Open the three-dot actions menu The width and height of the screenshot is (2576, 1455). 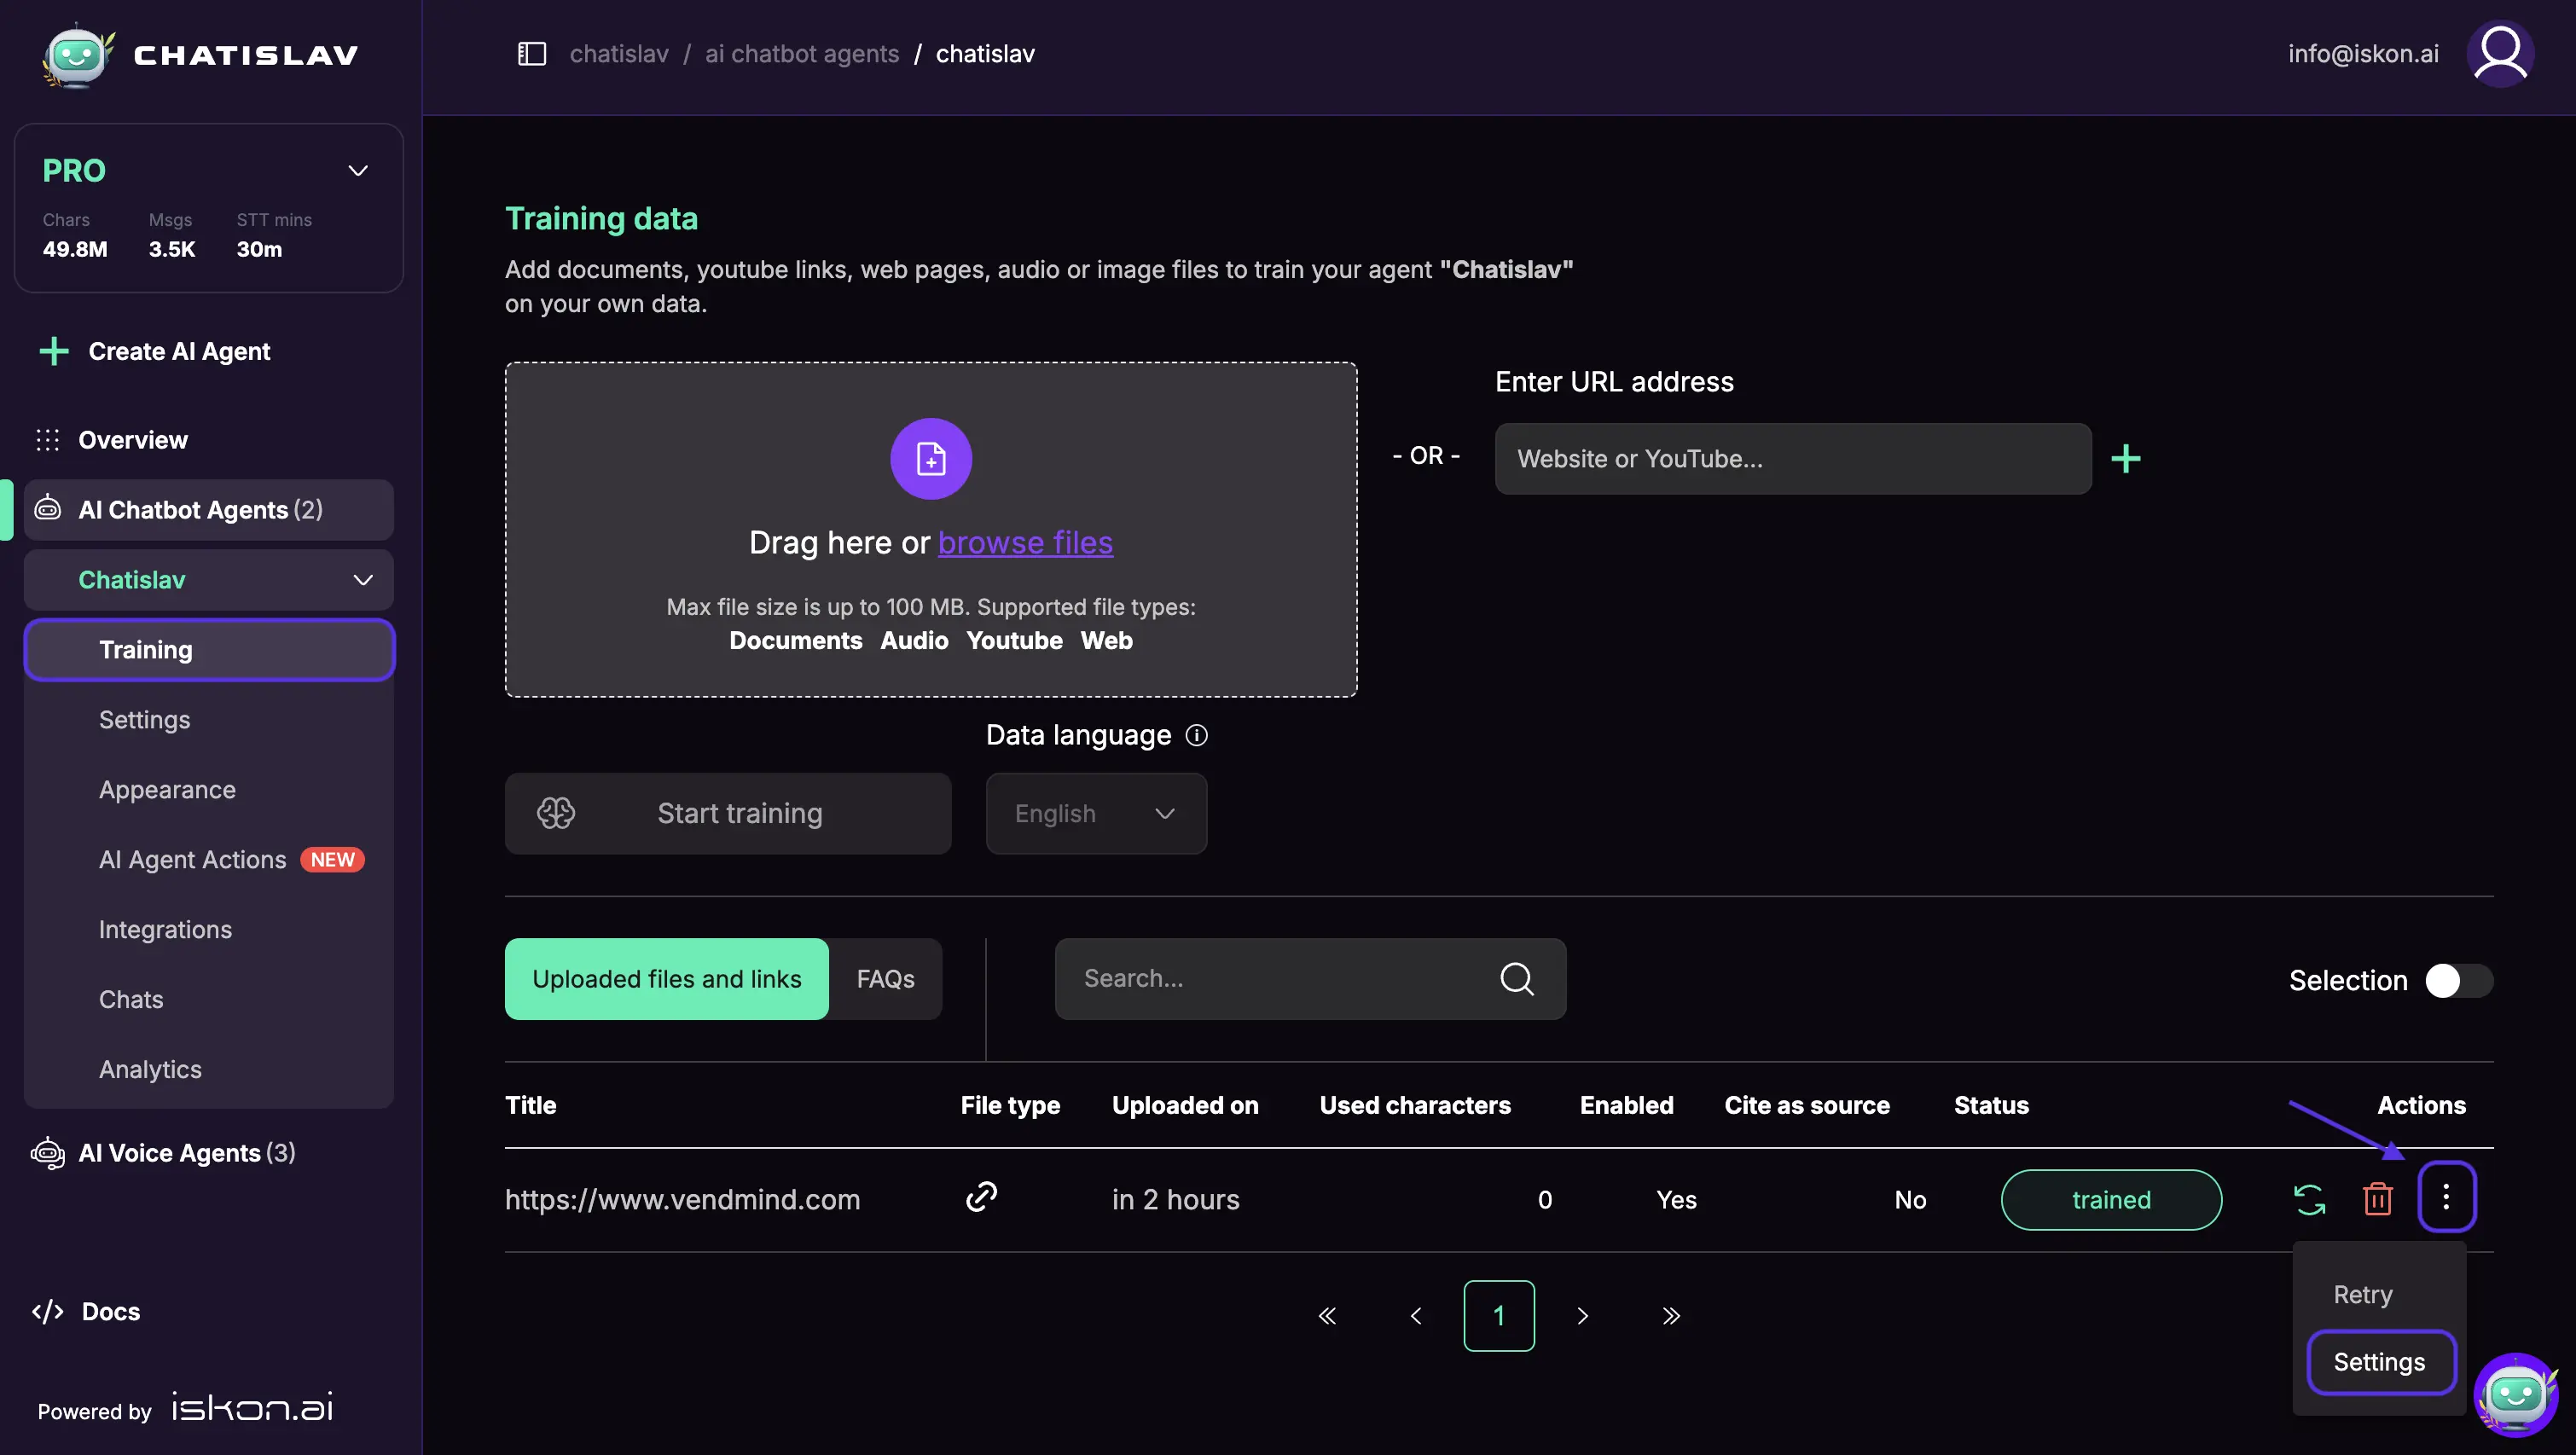[x=2446, y=1197]
